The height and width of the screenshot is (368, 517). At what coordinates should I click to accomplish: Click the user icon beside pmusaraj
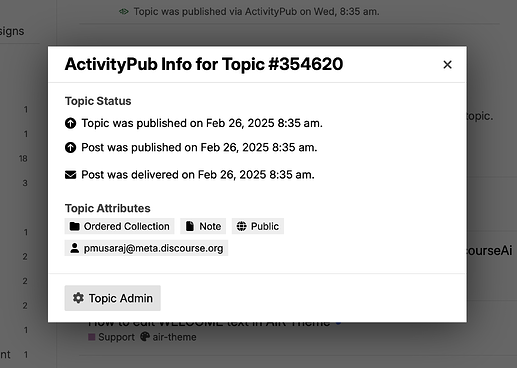coord(75,248)
